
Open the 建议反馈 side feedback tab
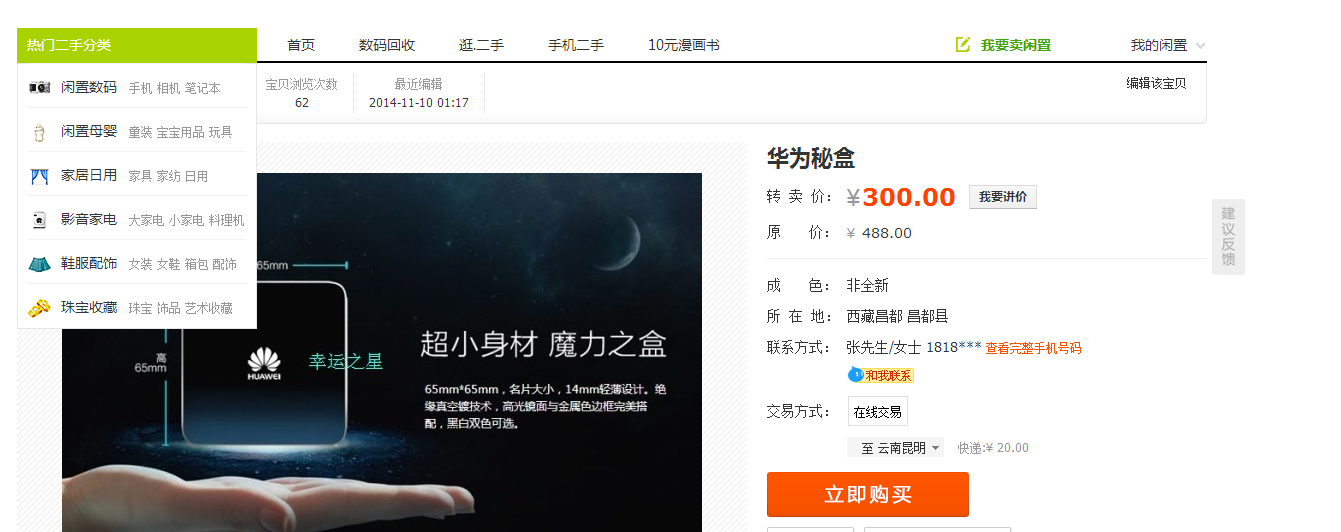click(1228, 237)
